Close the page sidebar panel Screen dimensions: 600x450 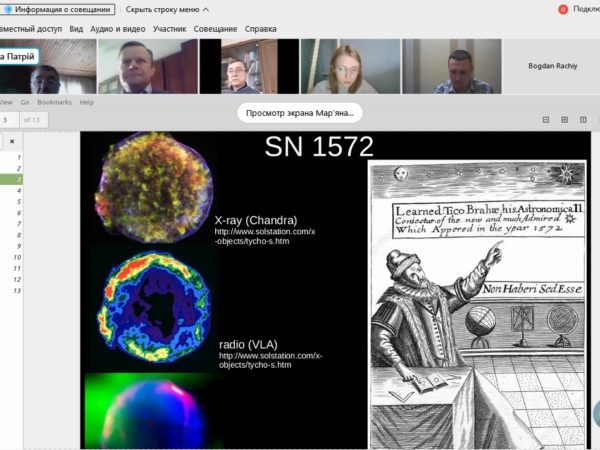(12, 142)
